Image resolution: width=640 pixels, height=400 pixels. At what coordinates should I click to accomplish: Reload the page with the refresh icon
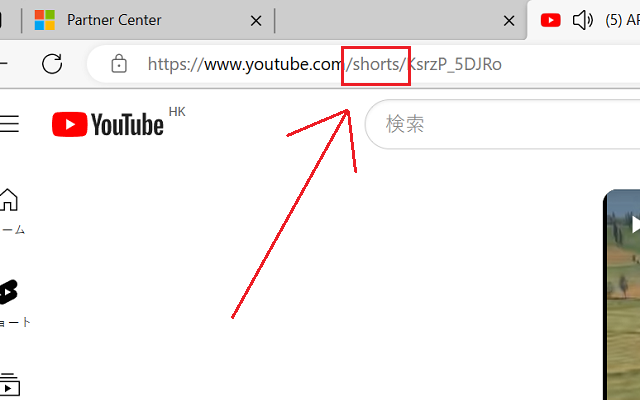coord(52,64)
